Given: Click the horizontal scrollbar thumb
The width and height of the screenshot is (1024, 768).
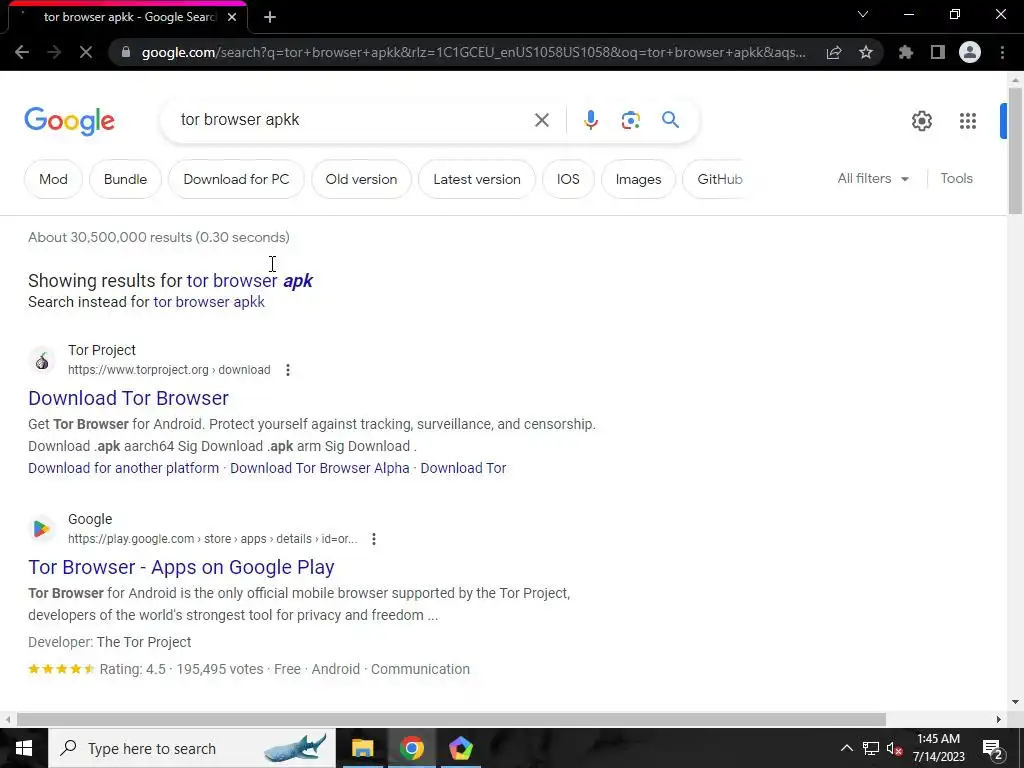Looking at the screenshot, I should point(451,720).
